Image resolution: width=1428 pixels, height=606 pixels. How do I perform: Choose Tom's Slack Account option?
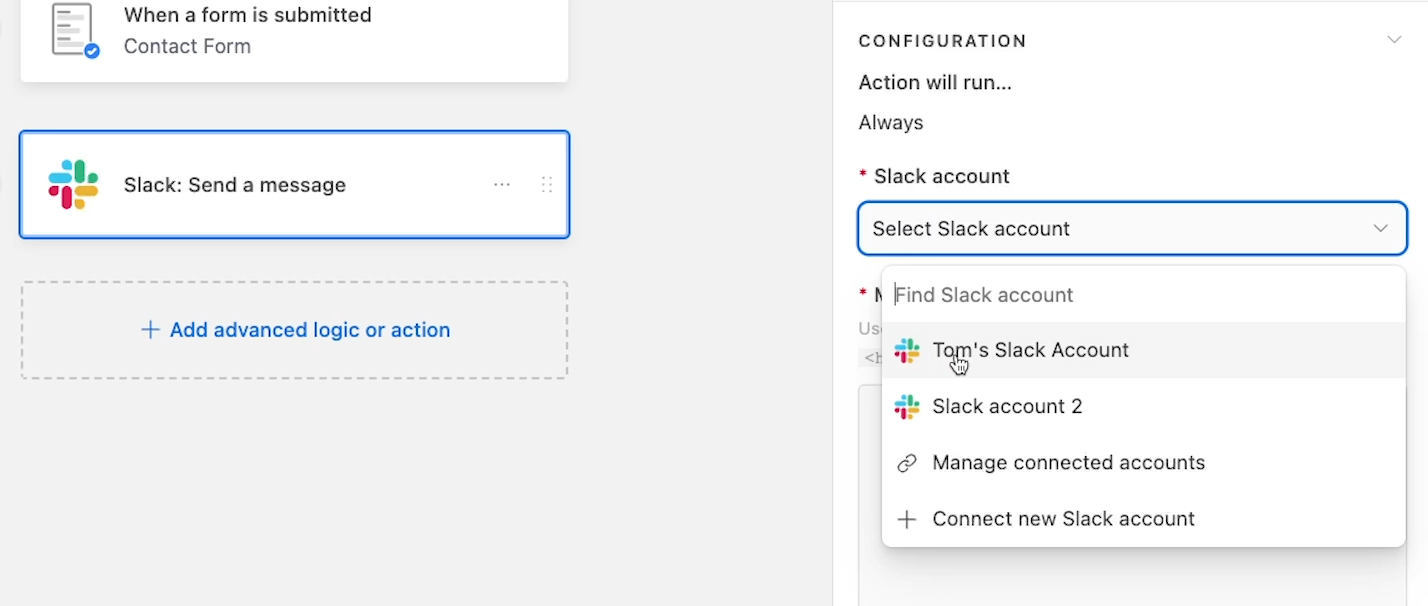1144,350
